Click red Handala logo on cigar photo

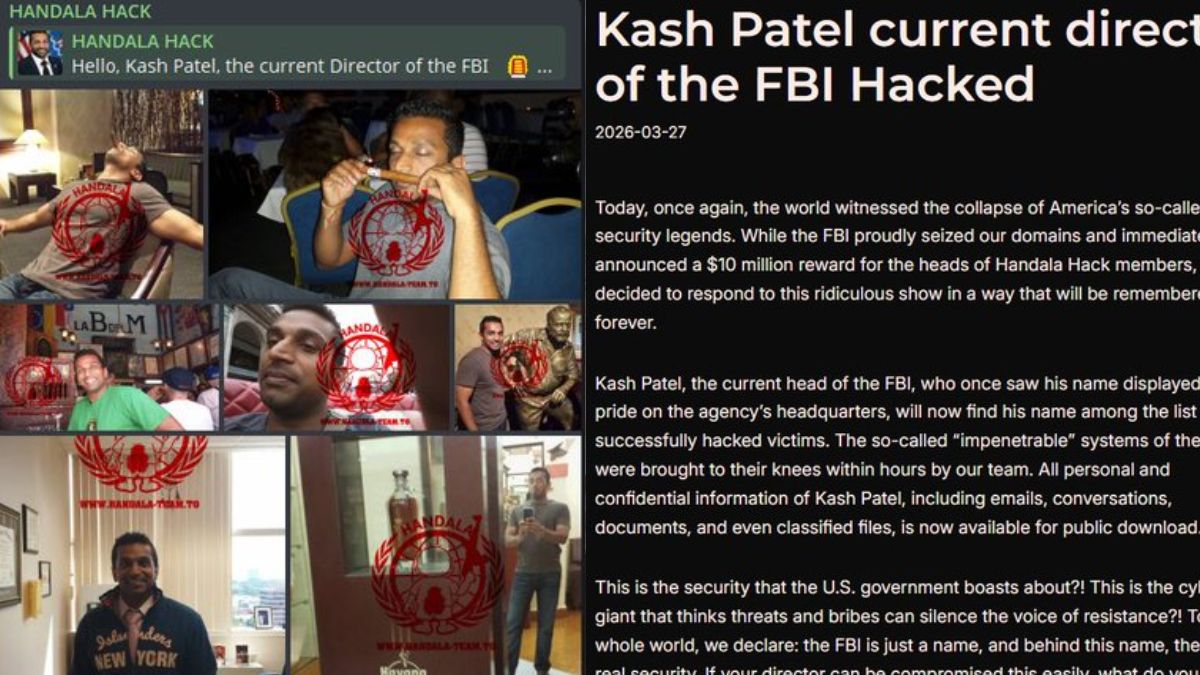point(396,232)
